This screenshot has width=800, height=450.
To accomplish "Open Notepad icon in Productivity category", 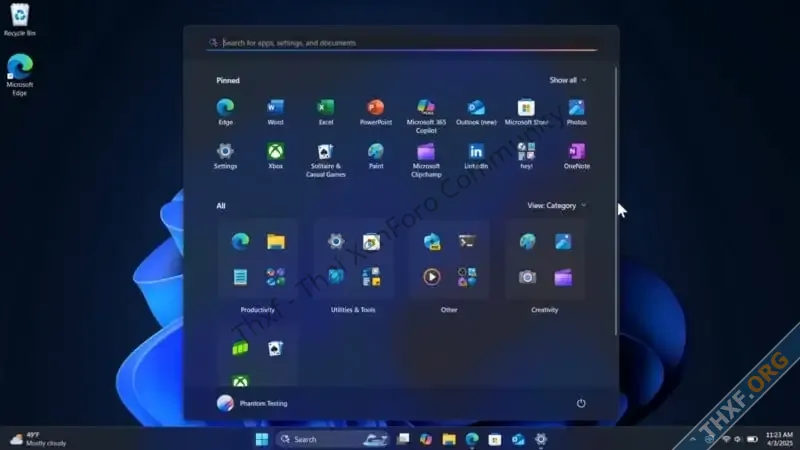I will (240, 277).
